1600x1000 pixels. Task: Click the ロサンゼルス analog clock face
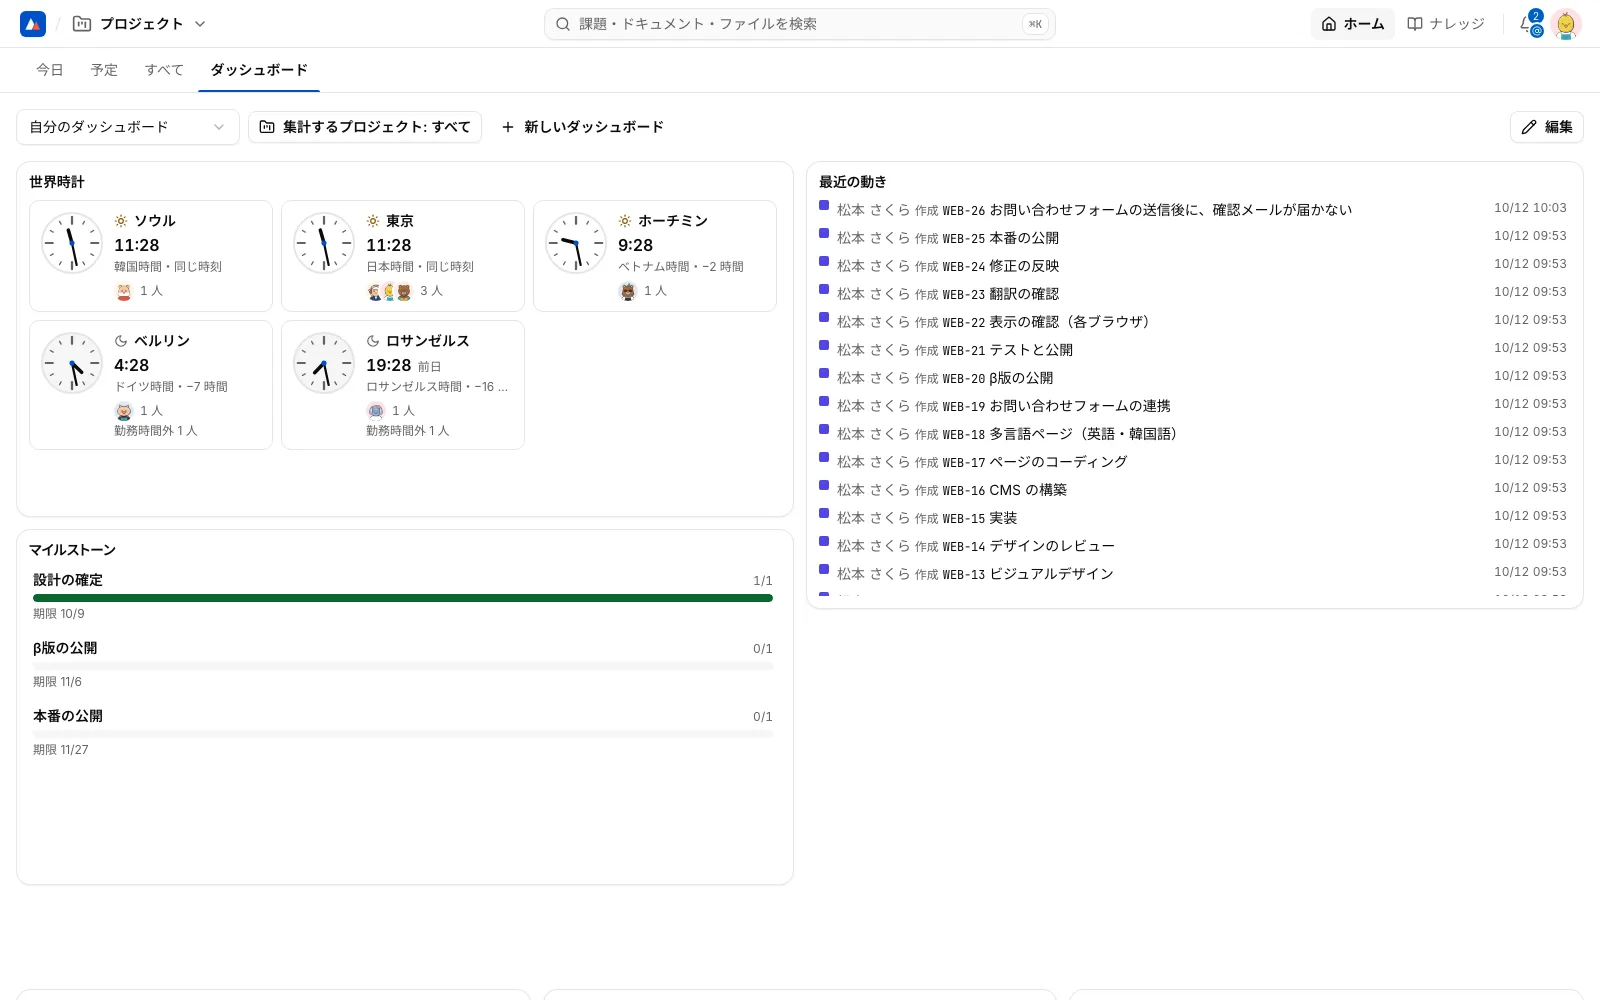tap(323, 363)
